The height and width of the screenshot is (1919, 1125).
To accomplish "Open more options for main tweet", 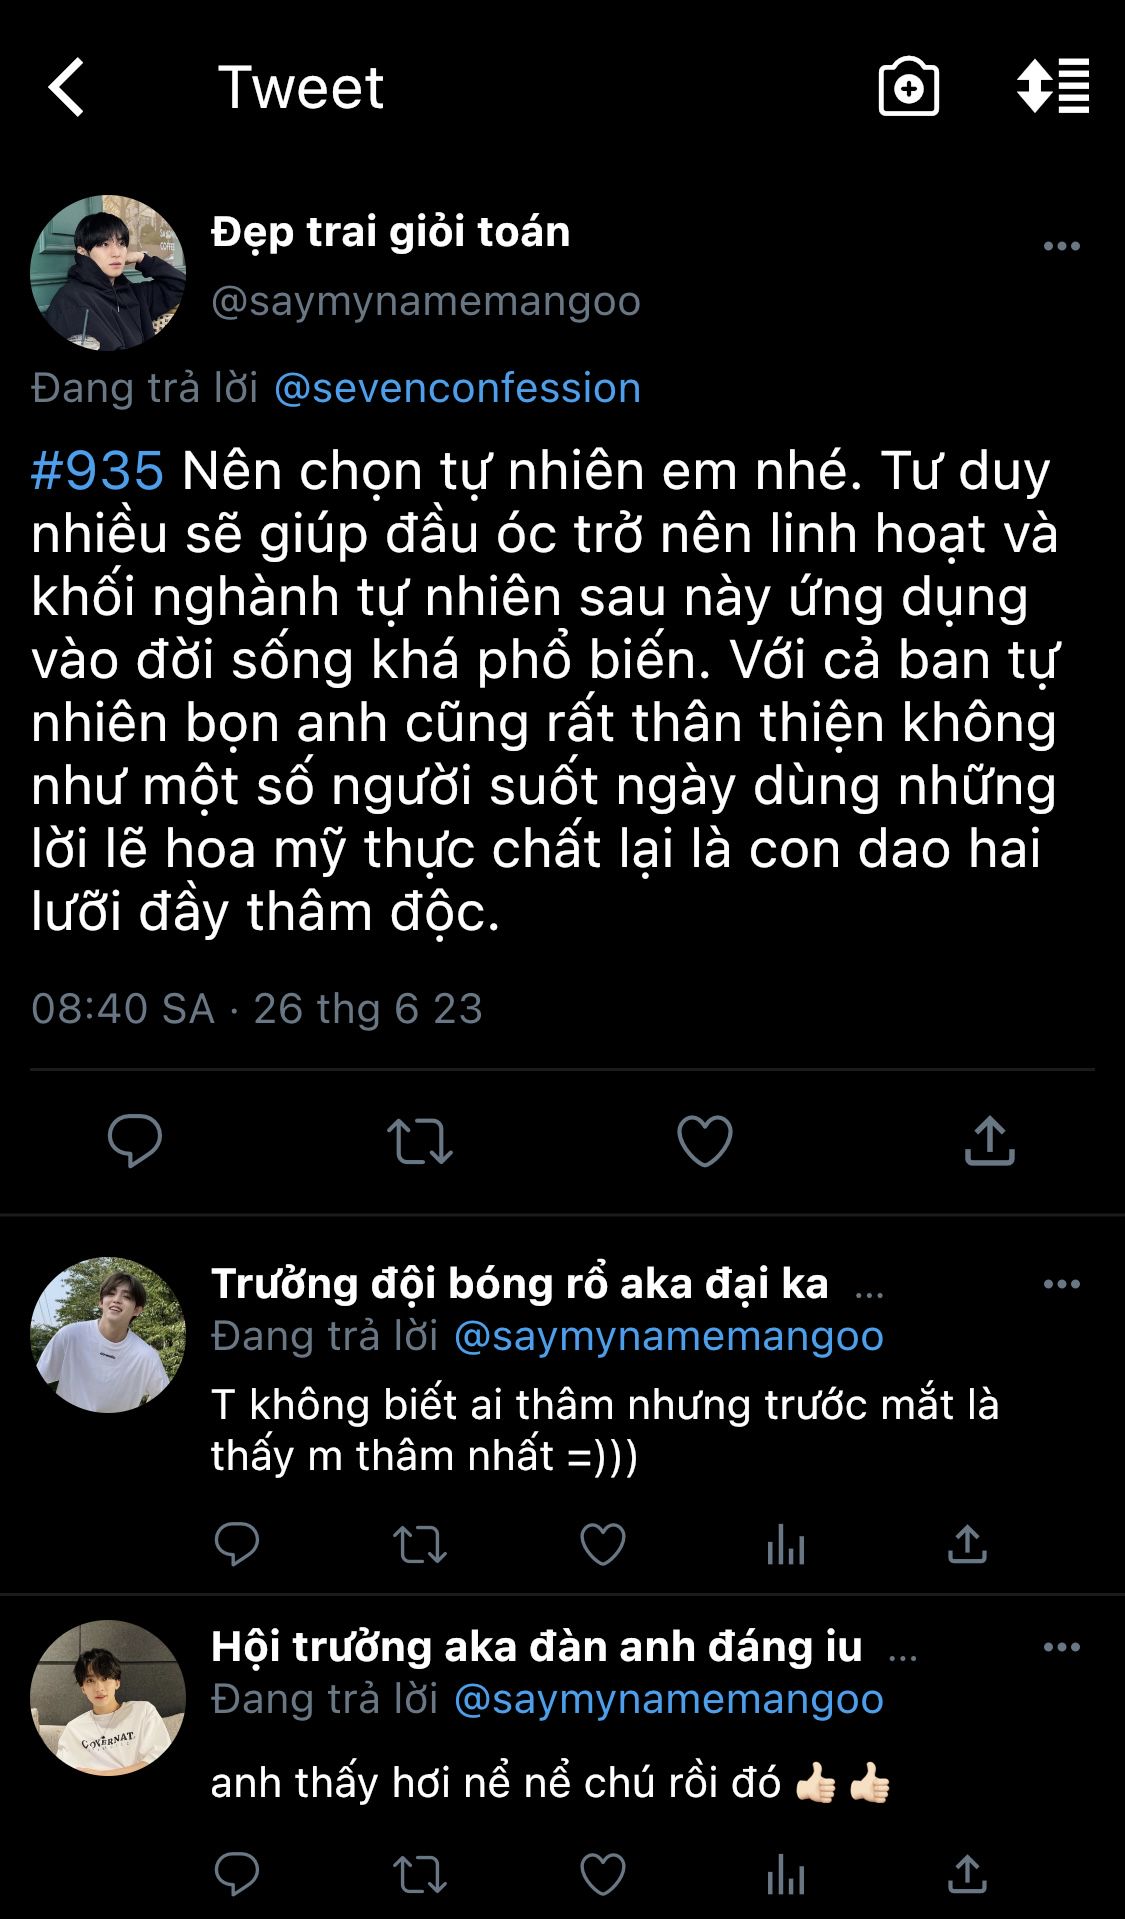I will click(1061, 246).
